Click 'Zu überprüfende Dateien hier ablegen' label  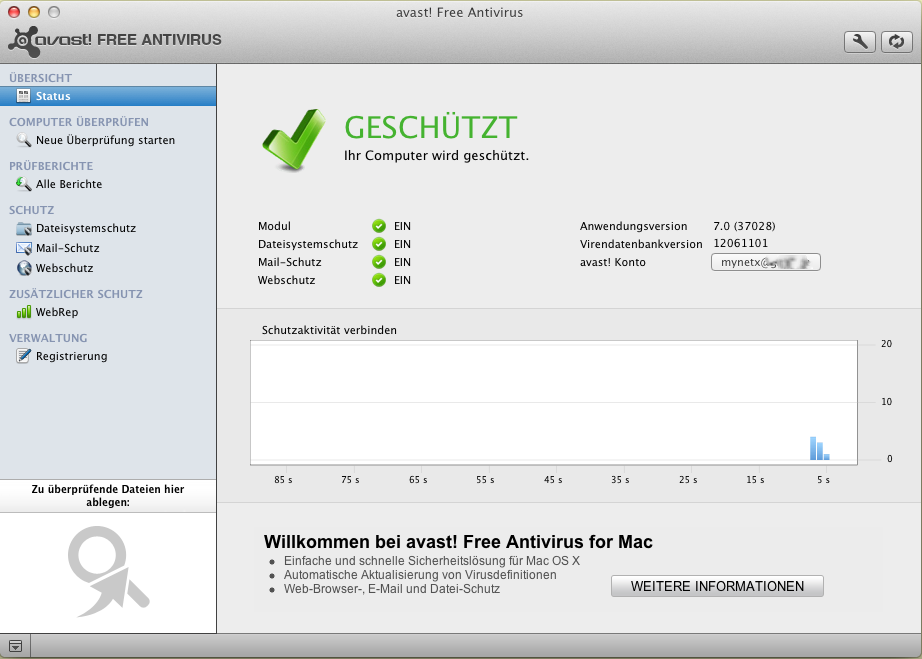tap(108, 496)
